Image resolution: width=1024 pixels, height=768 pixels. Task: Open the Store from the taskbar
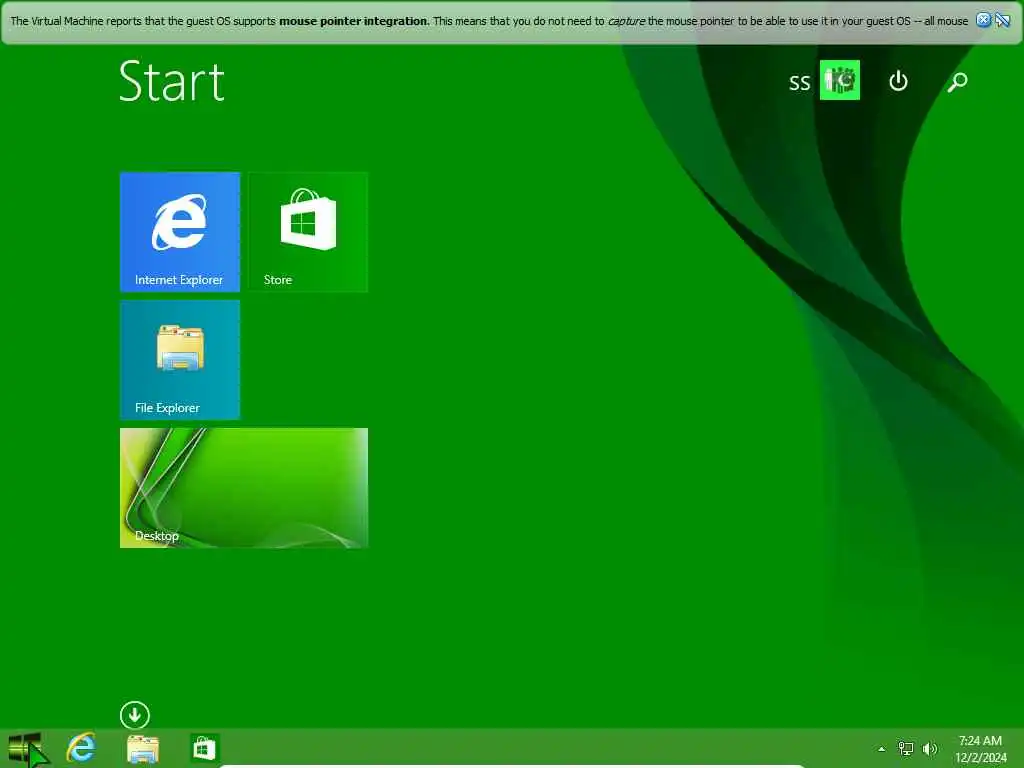[x=204, y=748]
